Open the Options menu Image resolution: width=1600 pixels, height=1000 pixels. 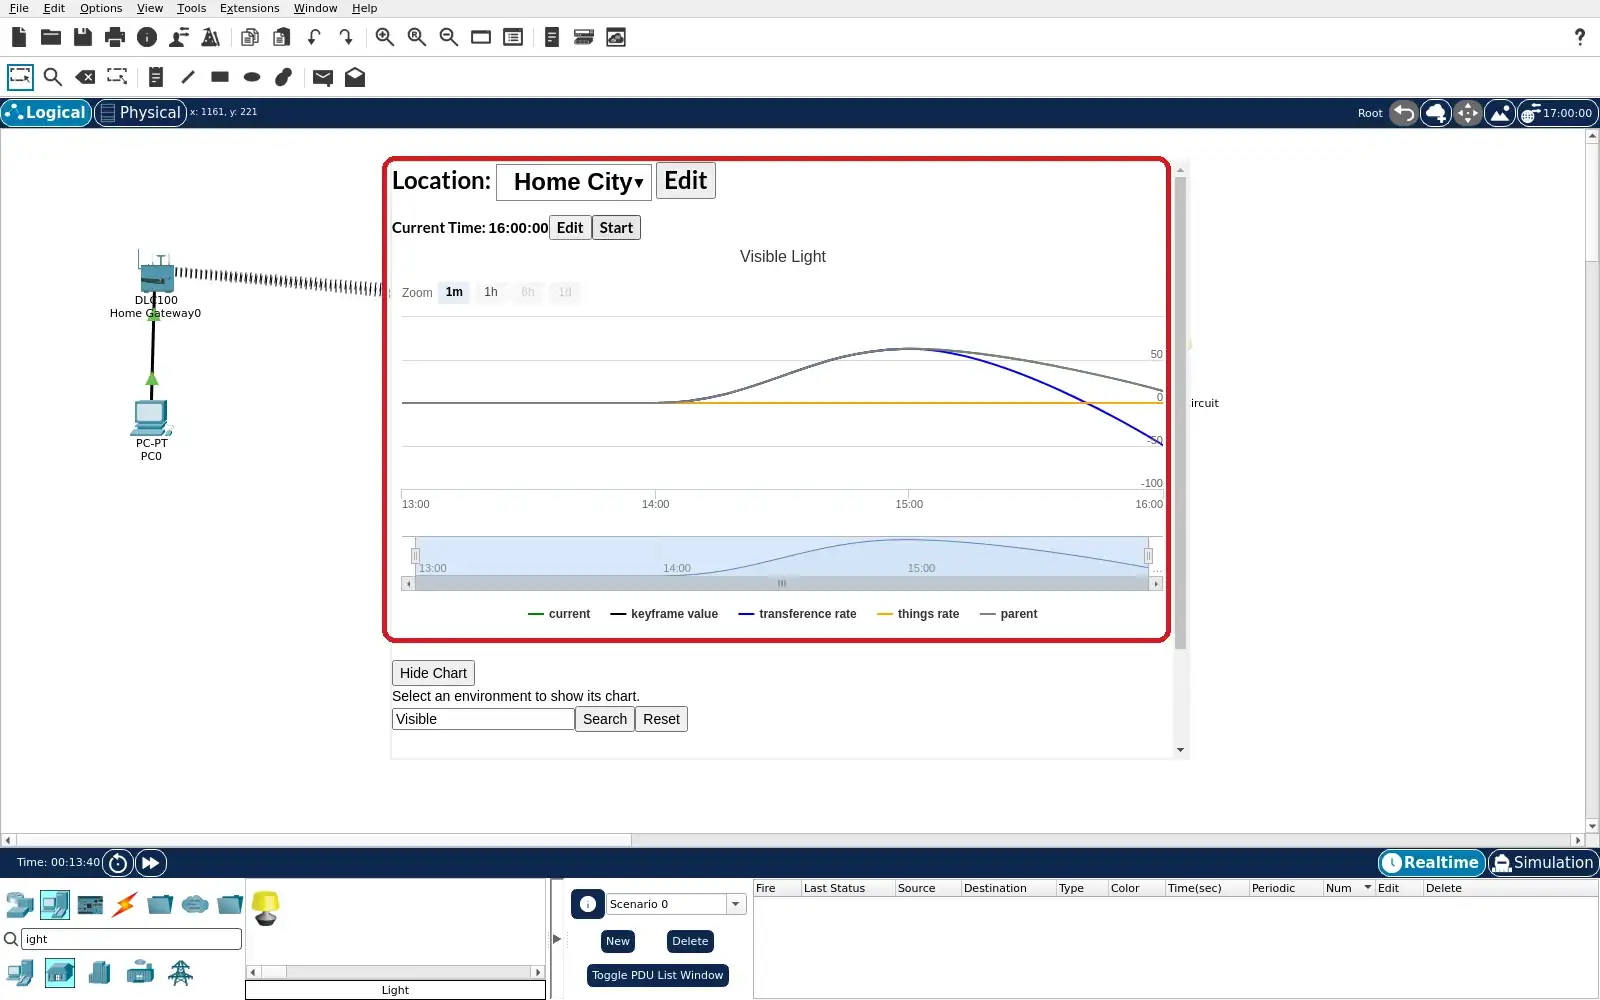point(101,8)
